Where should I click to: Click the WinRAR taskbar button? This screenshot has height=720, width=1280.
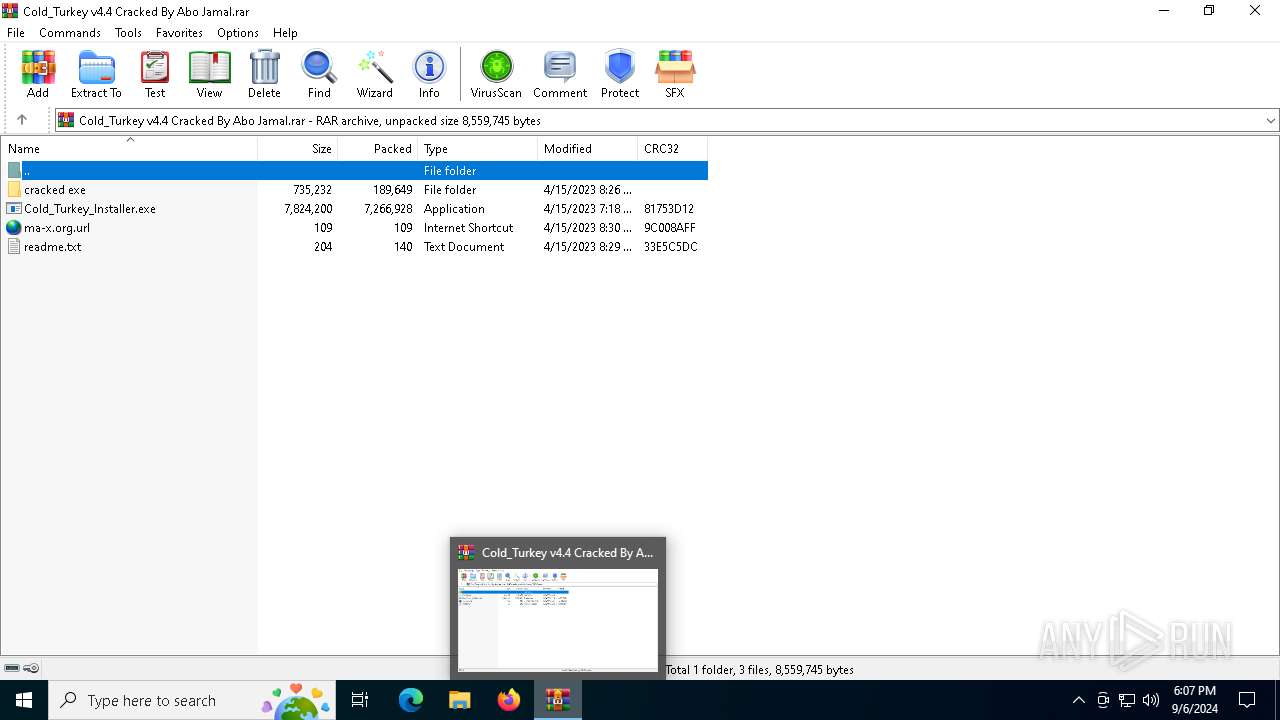click(558, 700)
